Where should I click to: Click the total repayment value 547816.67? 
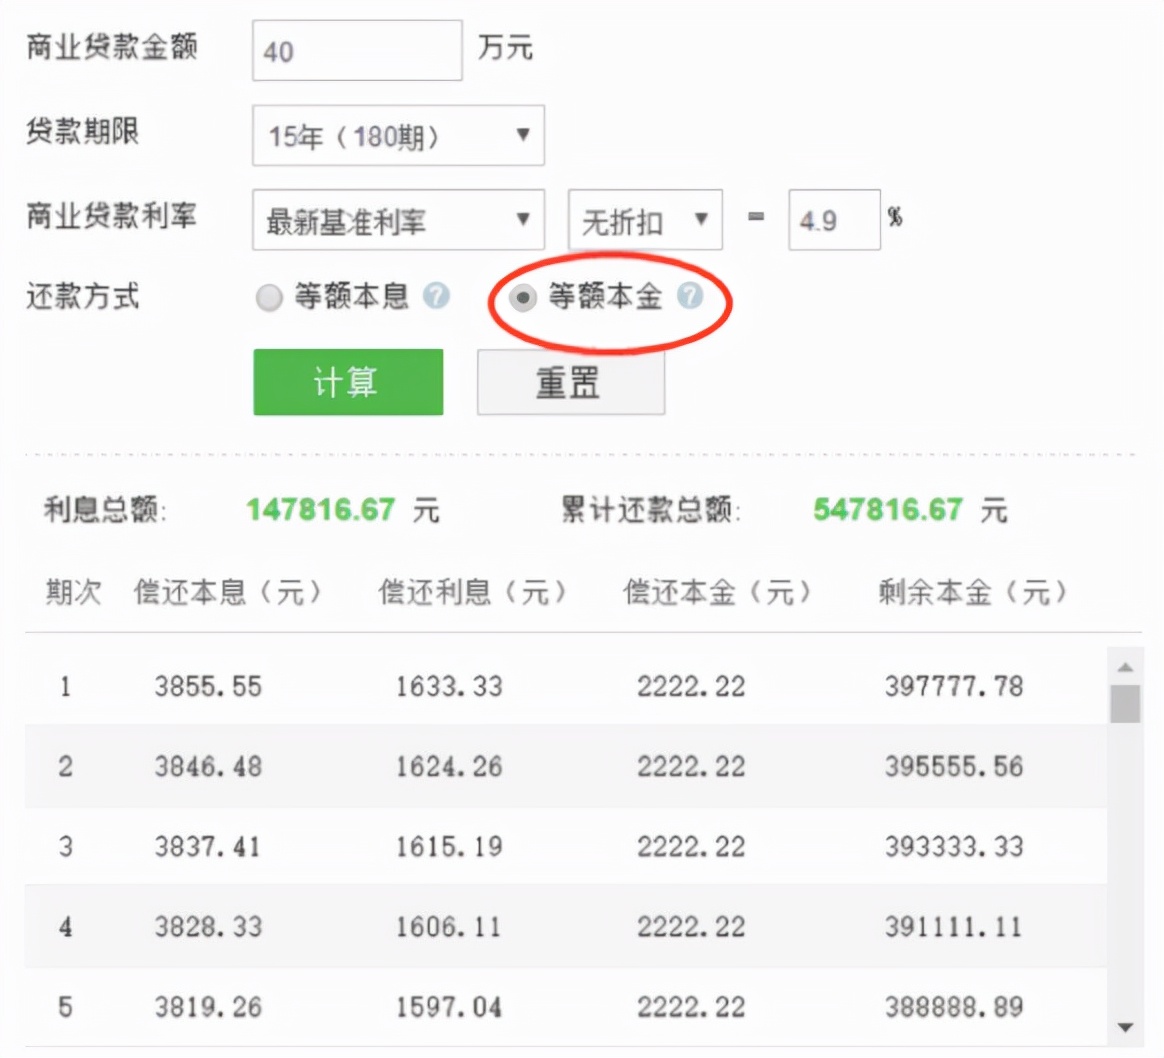click(x=888, y=510)
